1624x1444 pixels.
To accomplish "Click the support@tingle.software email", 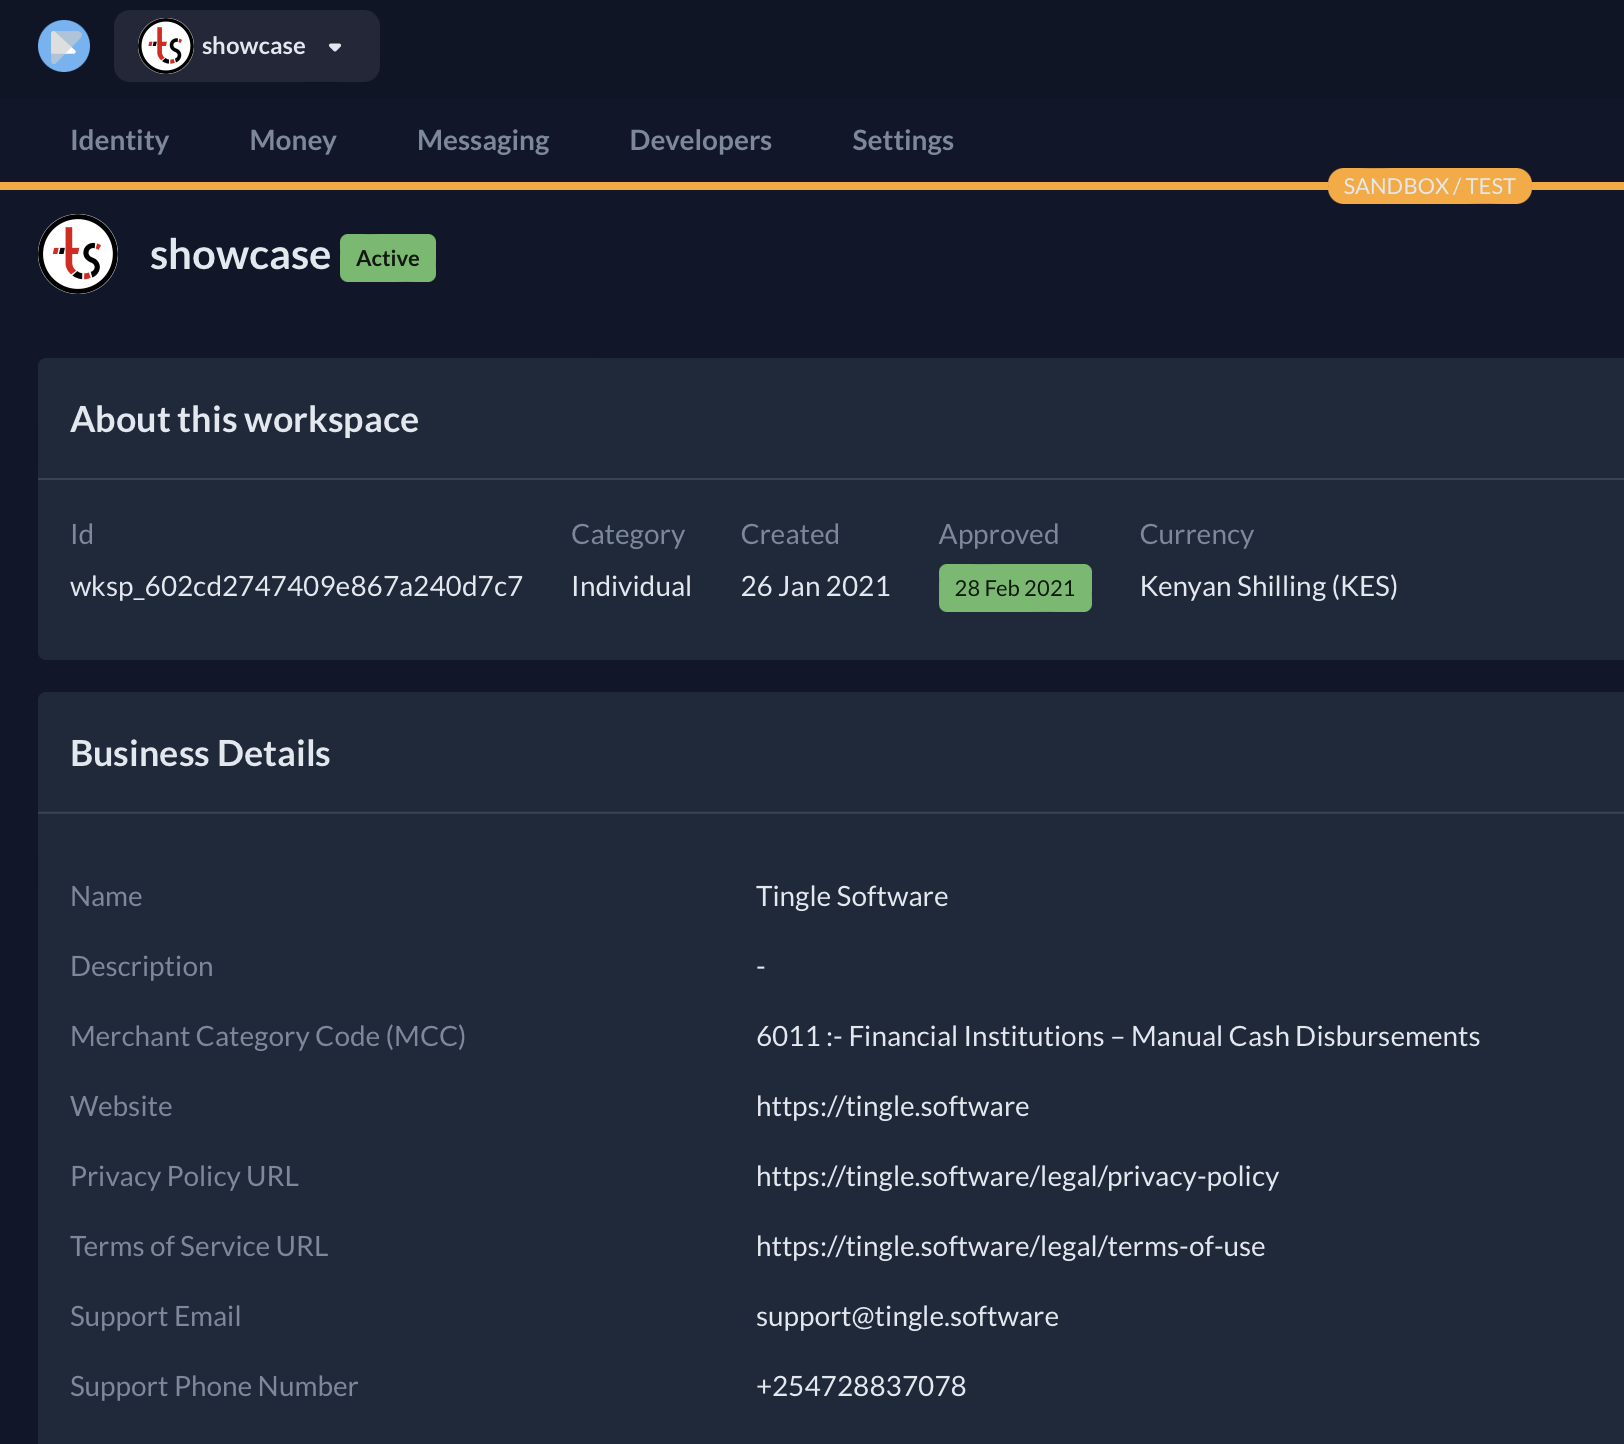I will 907,1316.
